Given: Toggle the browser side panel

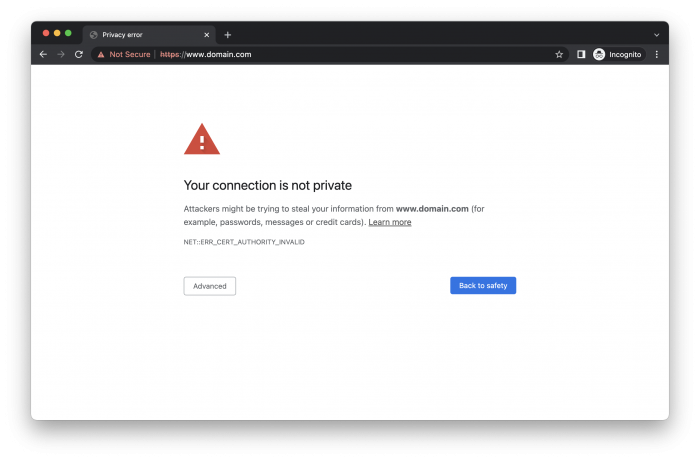Looking at the screenshot, I should click(x=581, y=54).
